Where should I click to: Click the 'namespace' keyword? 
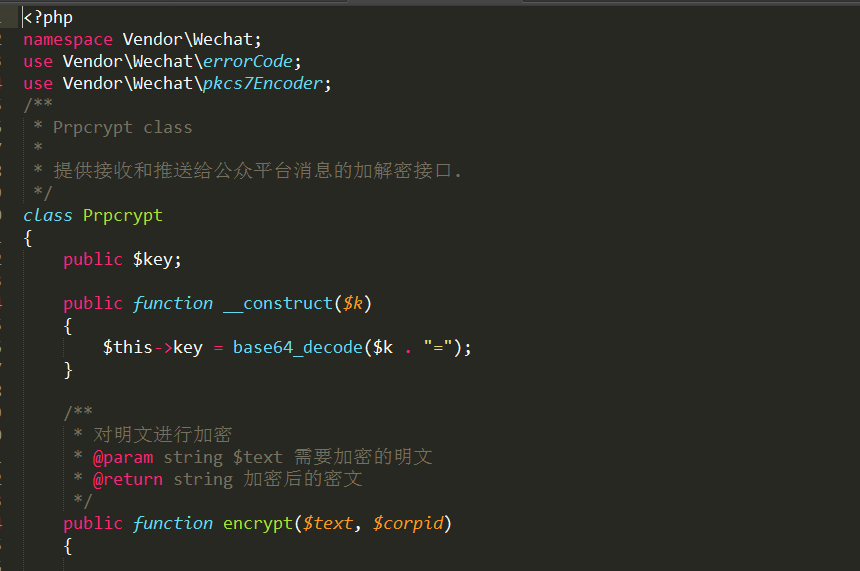[68, 39]
